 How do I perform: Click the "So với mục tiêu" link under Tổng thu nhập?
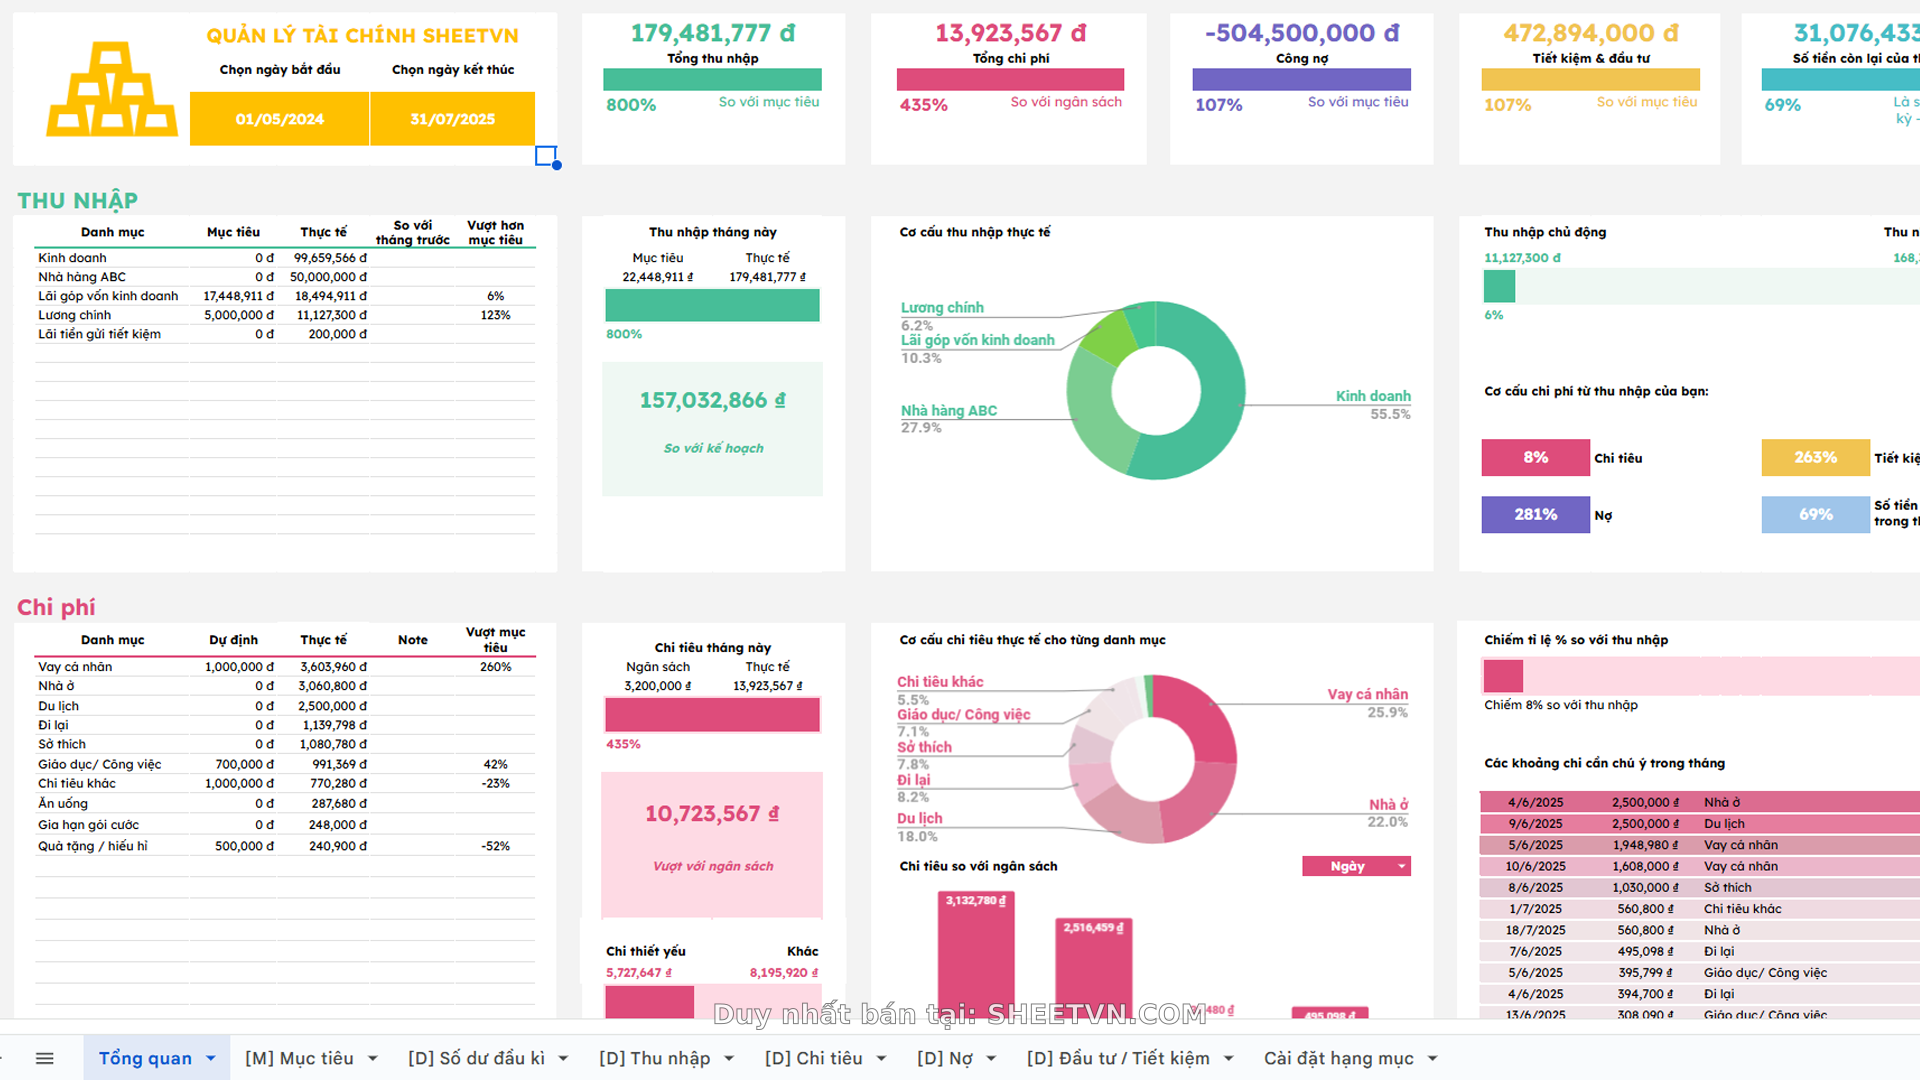(767, 101)
